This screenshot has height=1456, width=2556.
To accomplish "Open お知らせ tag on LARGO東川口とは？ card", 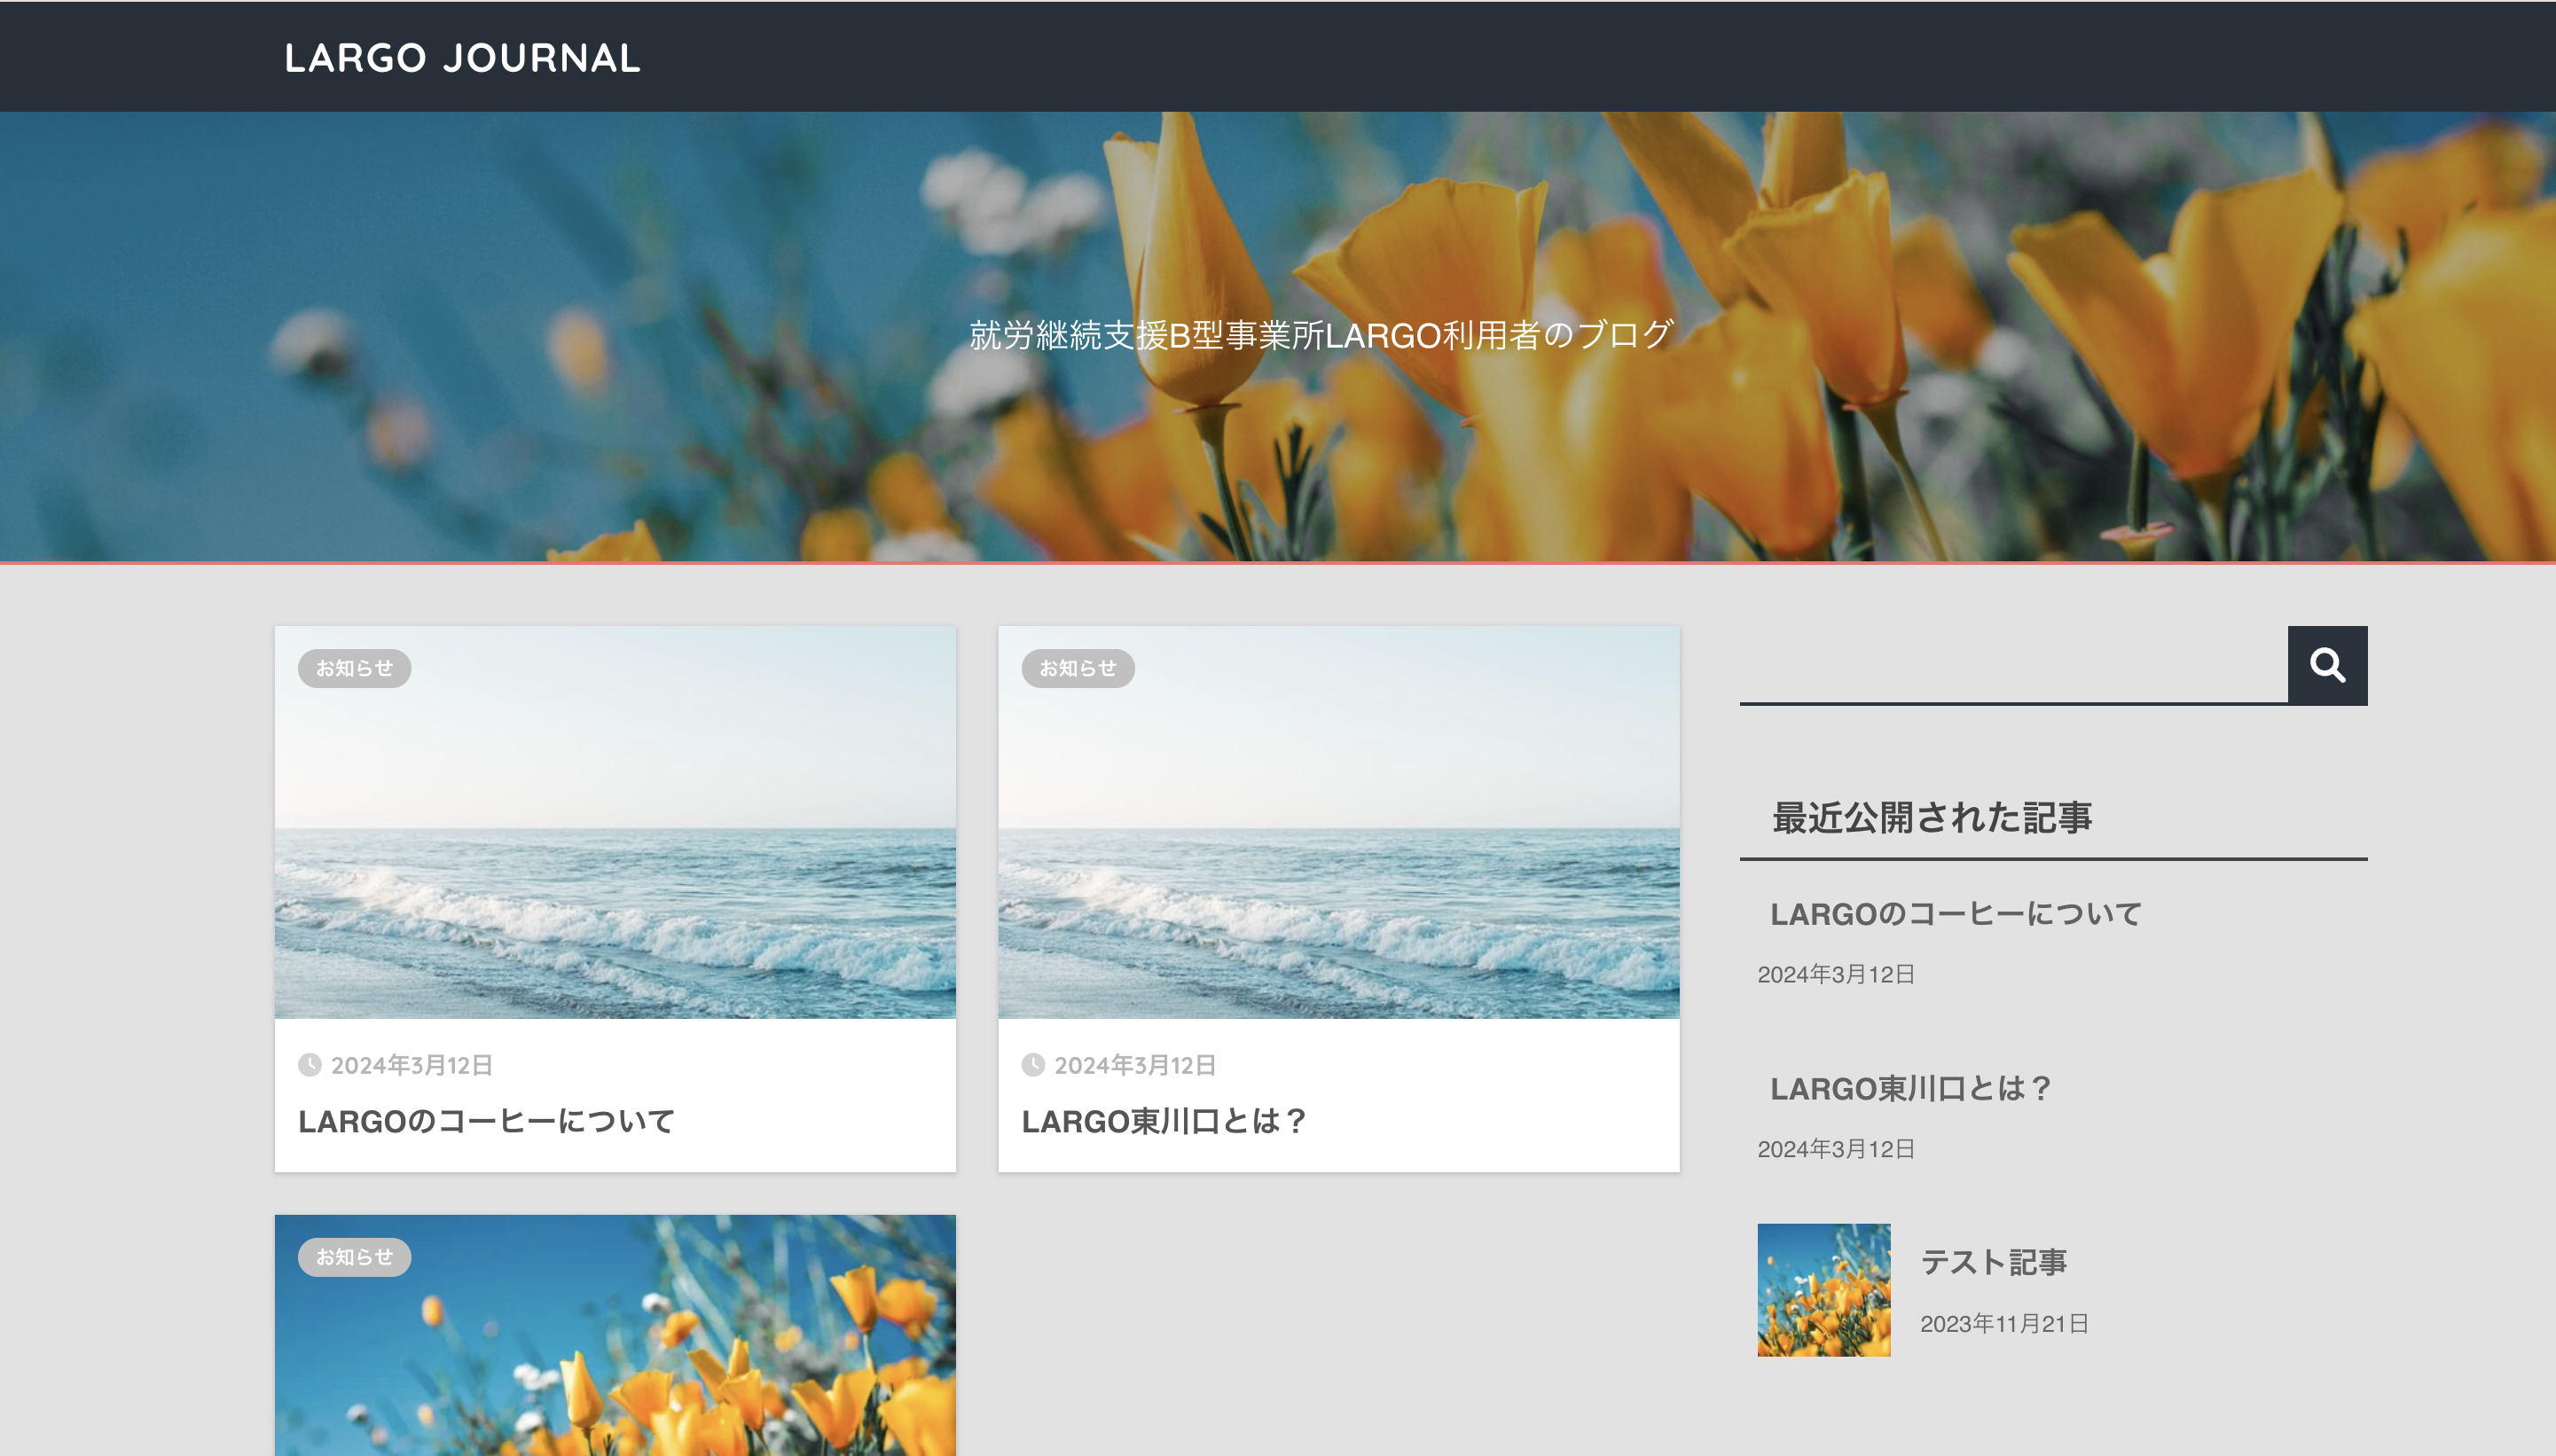I will [x=1077, y=668].
